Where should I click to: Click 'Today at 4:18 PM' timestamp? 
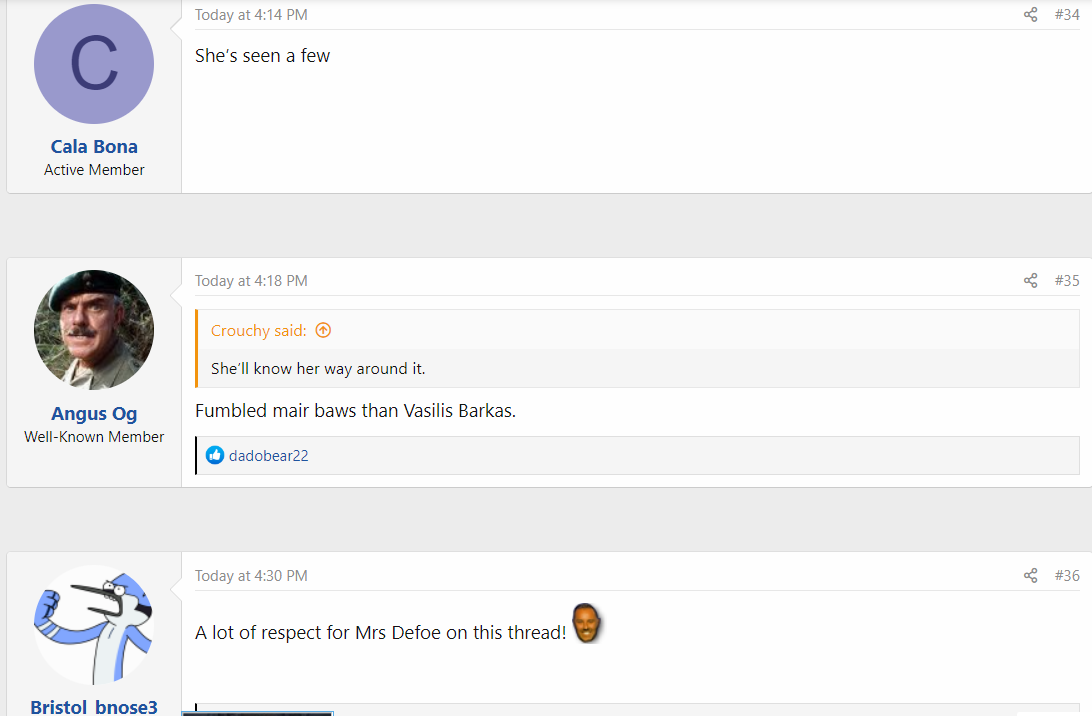coord(251,281)
